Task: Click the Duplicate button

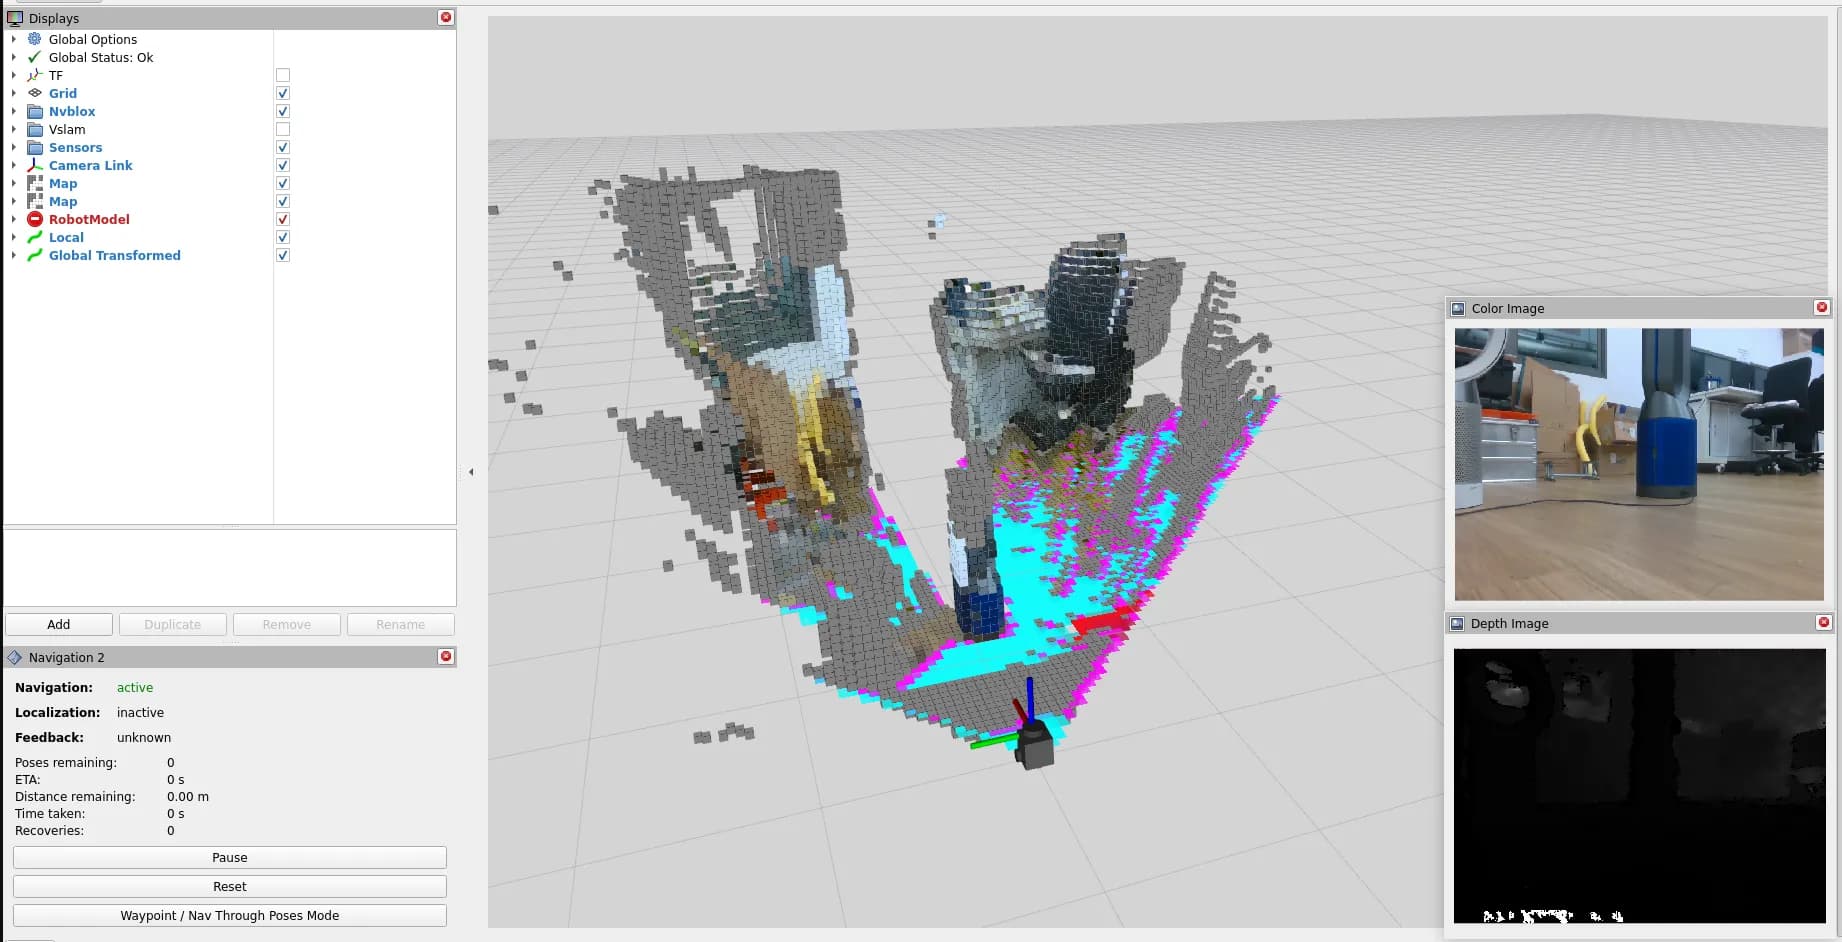Action: (173, 624)
